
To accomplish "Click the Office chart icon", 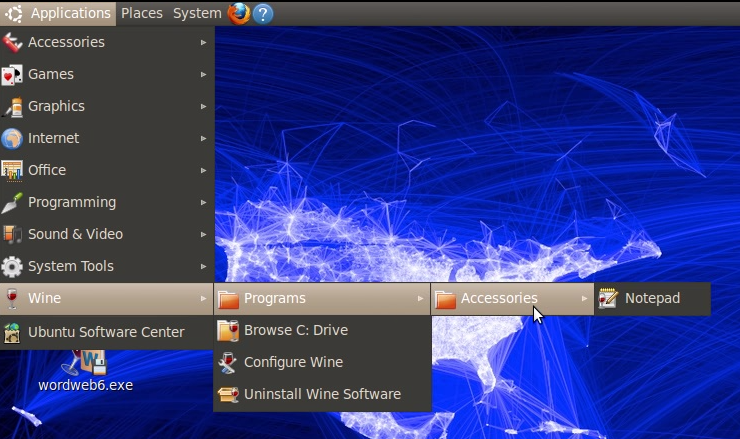I will point(12,170).
